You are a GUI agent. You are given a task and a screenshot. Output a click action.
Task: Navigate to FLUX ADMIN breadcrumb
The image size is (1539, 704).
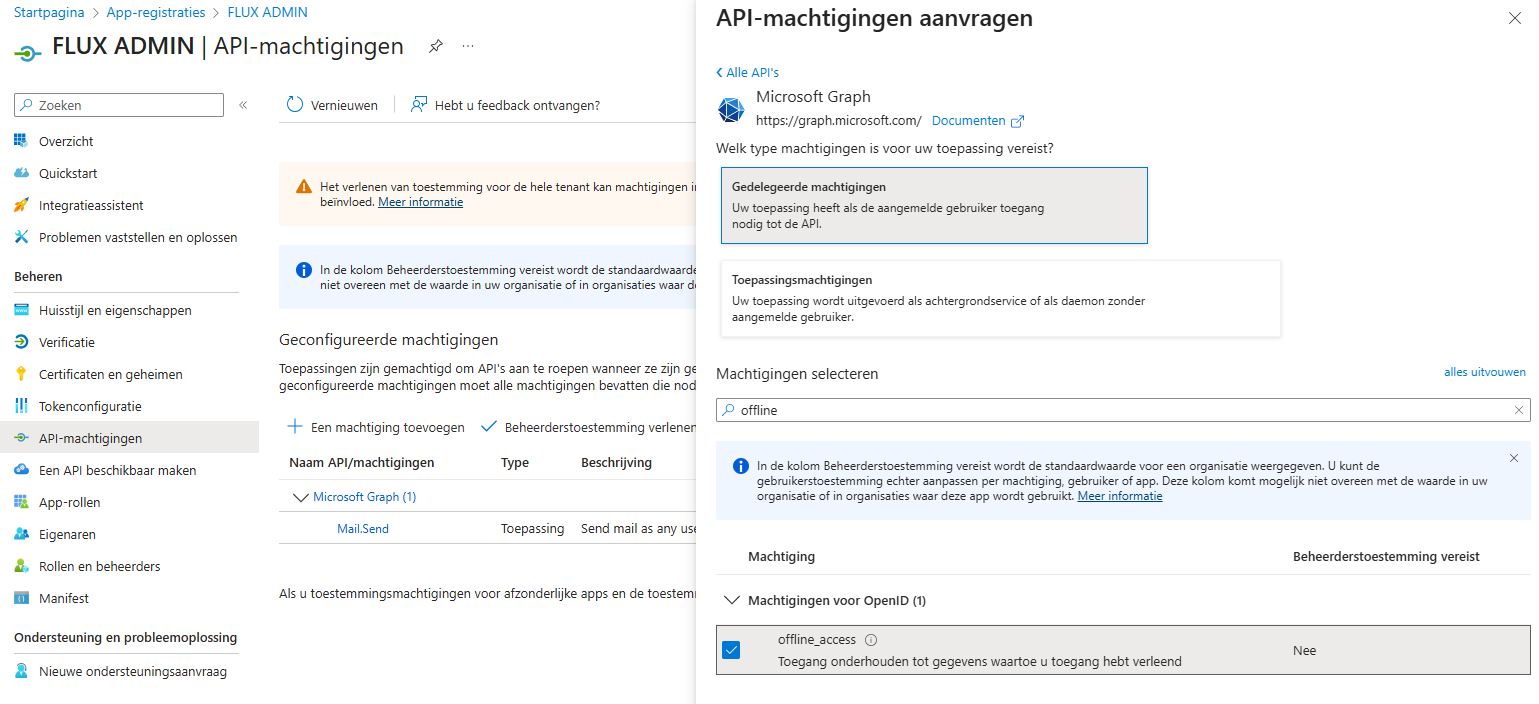coord(268,13)
